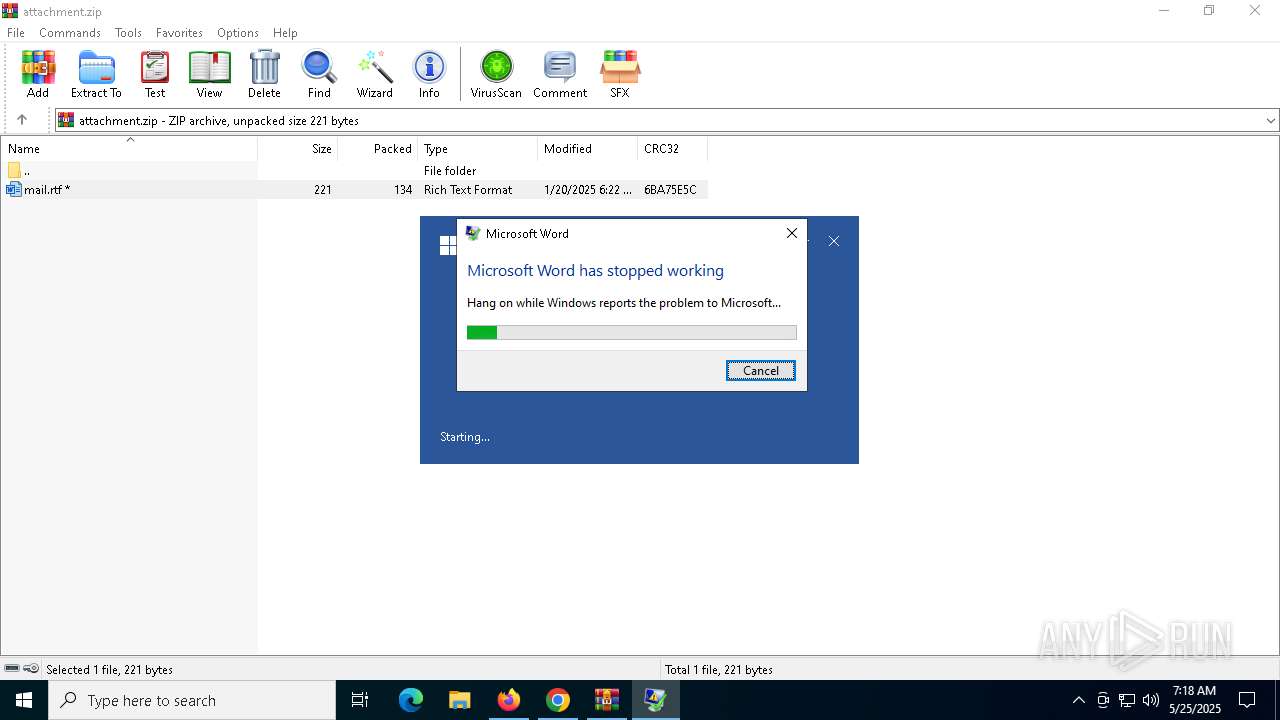The width and height of the screenshot is (1280, 720).
Task: Click the Rich Text Format type cell
Action: tap(468, 189)
